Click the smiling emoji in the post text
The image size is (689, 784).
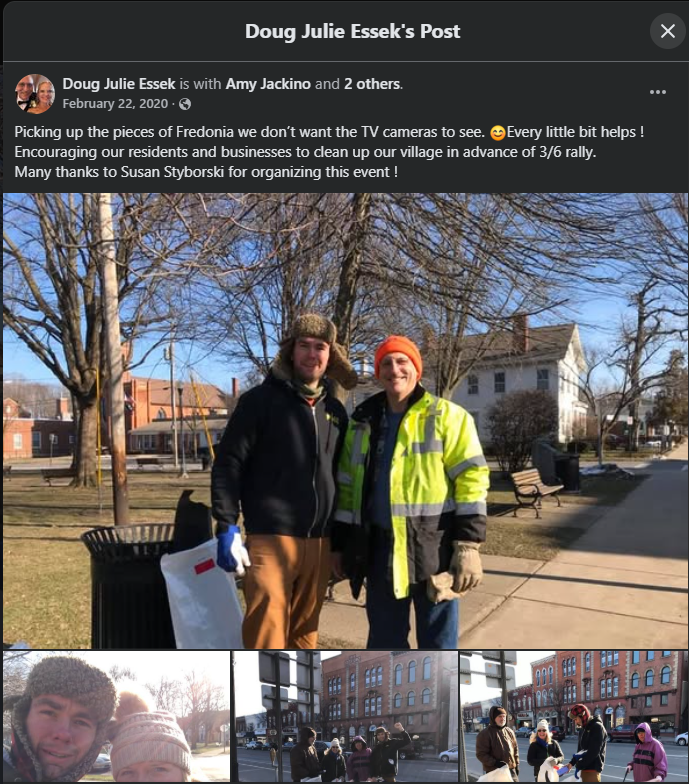[498, 132]
